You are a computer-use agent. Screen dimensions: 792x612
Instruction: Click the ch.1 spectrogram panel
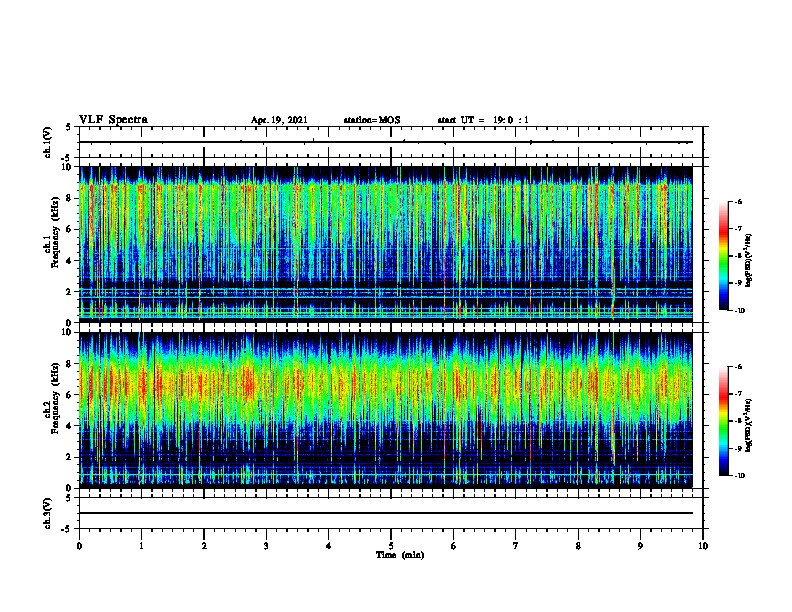click(x=386, y=244)
